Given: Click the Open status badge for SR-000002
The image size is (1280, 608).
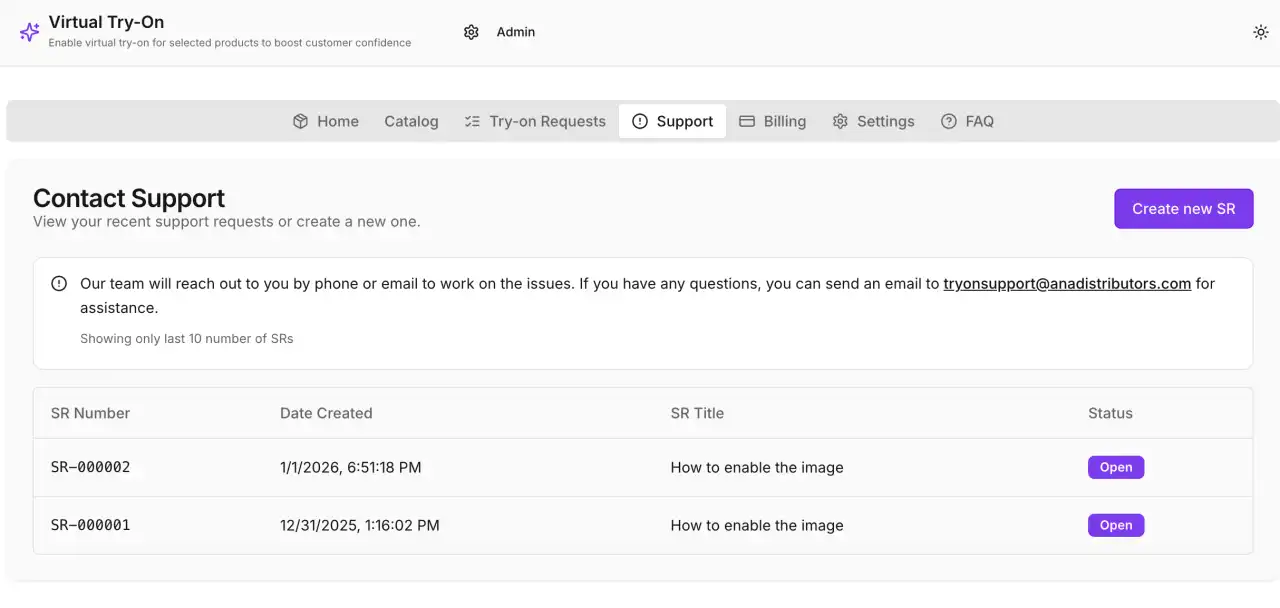Looking at the screenshot, I should pos(1115,467).
